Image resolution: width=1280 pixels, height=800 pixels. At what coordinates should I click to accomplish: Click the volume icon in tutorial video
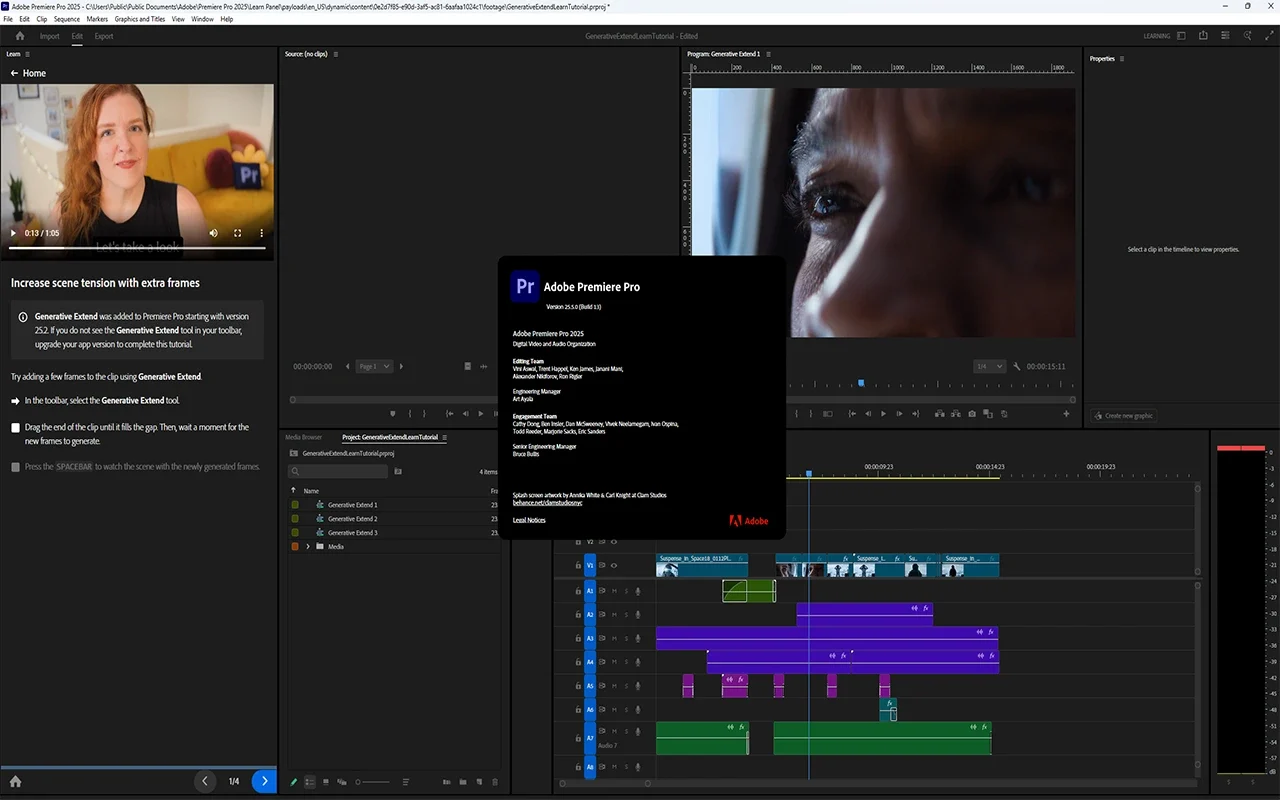click(x=213, y=233)
